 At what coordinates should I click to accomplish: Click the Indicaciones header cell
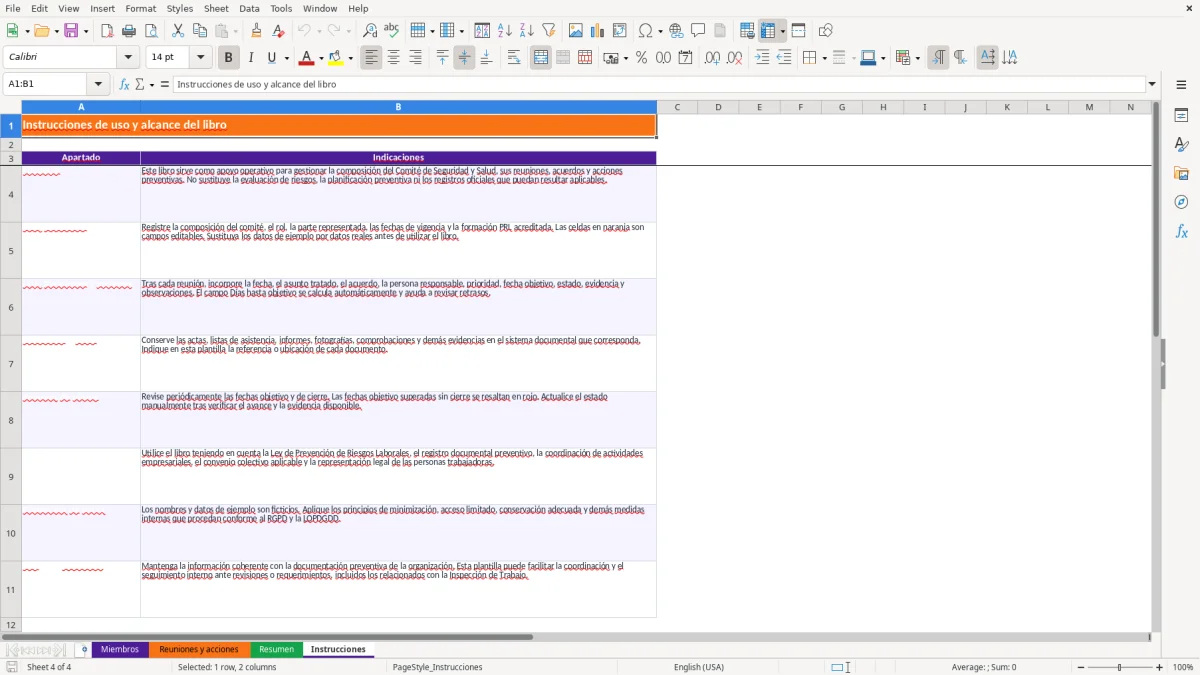coord(398,158)
